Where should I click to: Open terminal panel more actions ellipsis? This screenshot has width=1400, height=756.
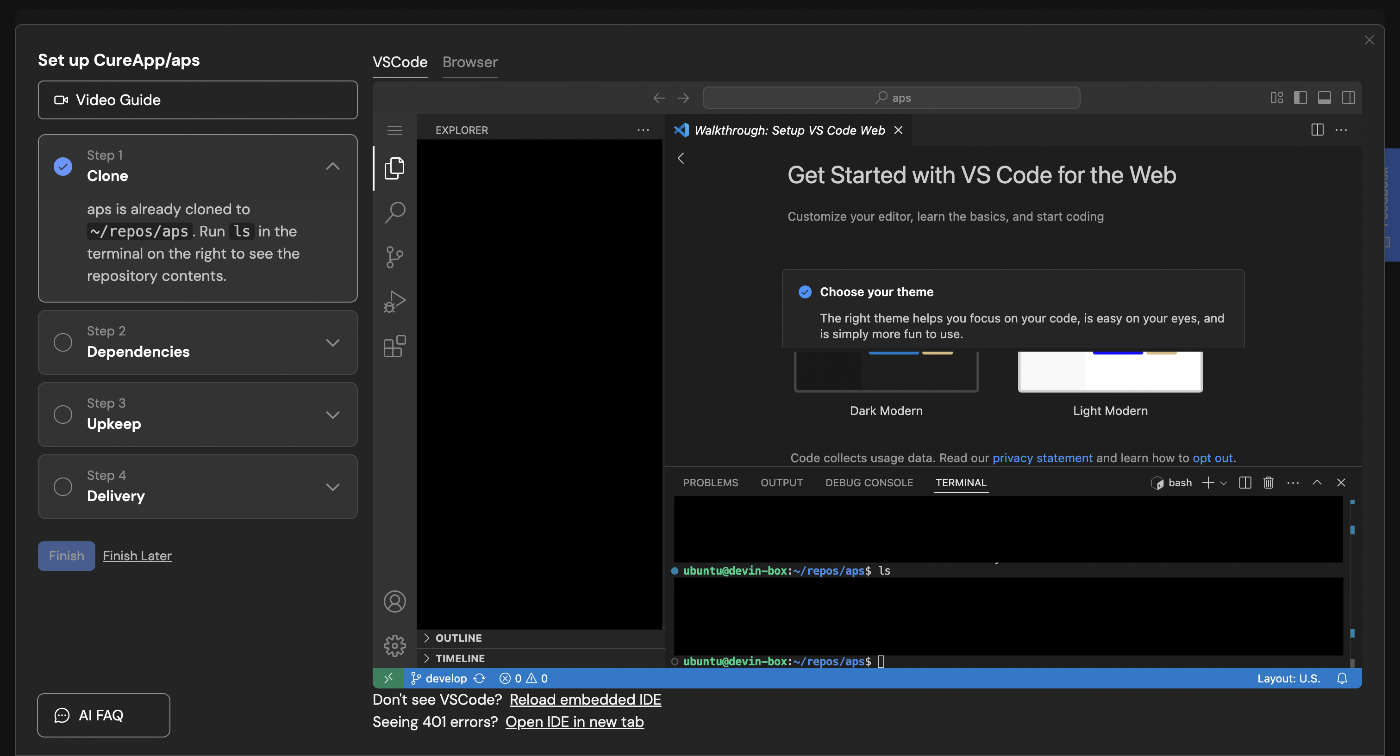1293,482
